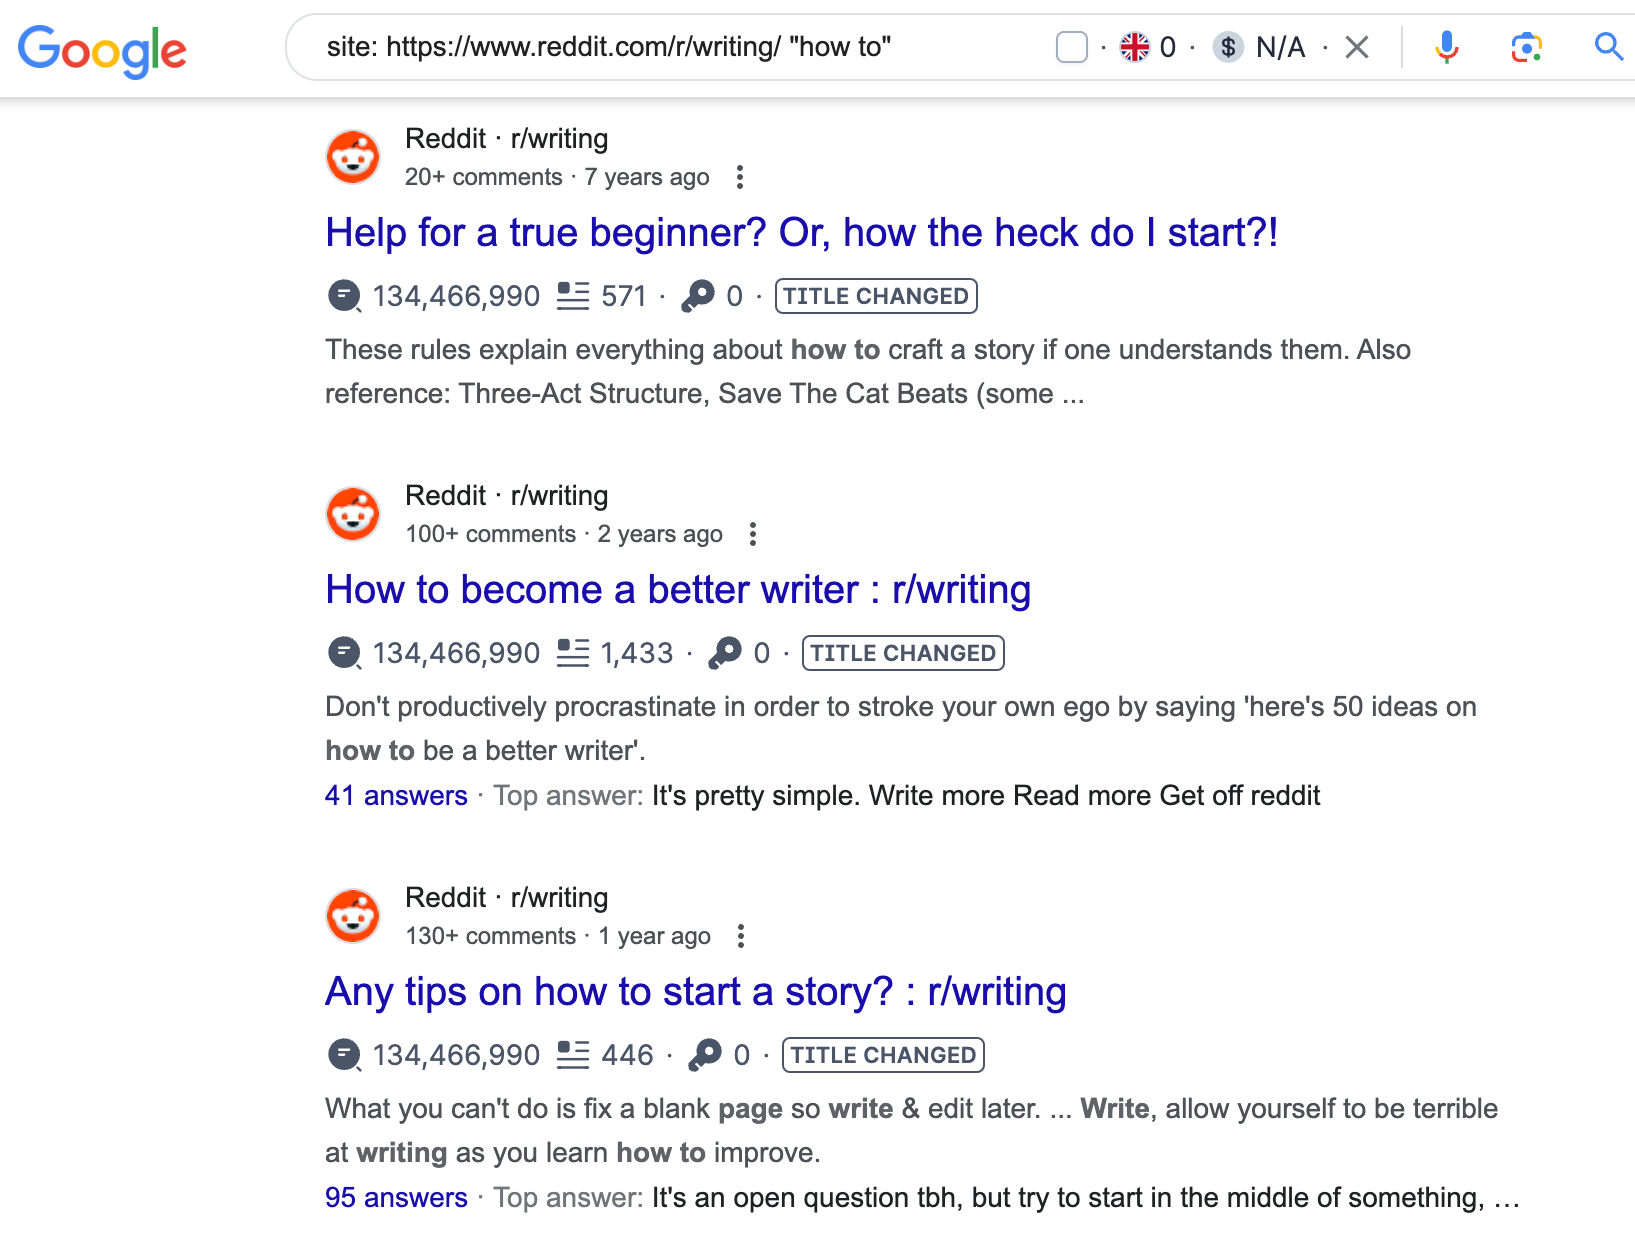
Task: Open options menu for '7 years ago' result
Action: [x=740, y=177]
